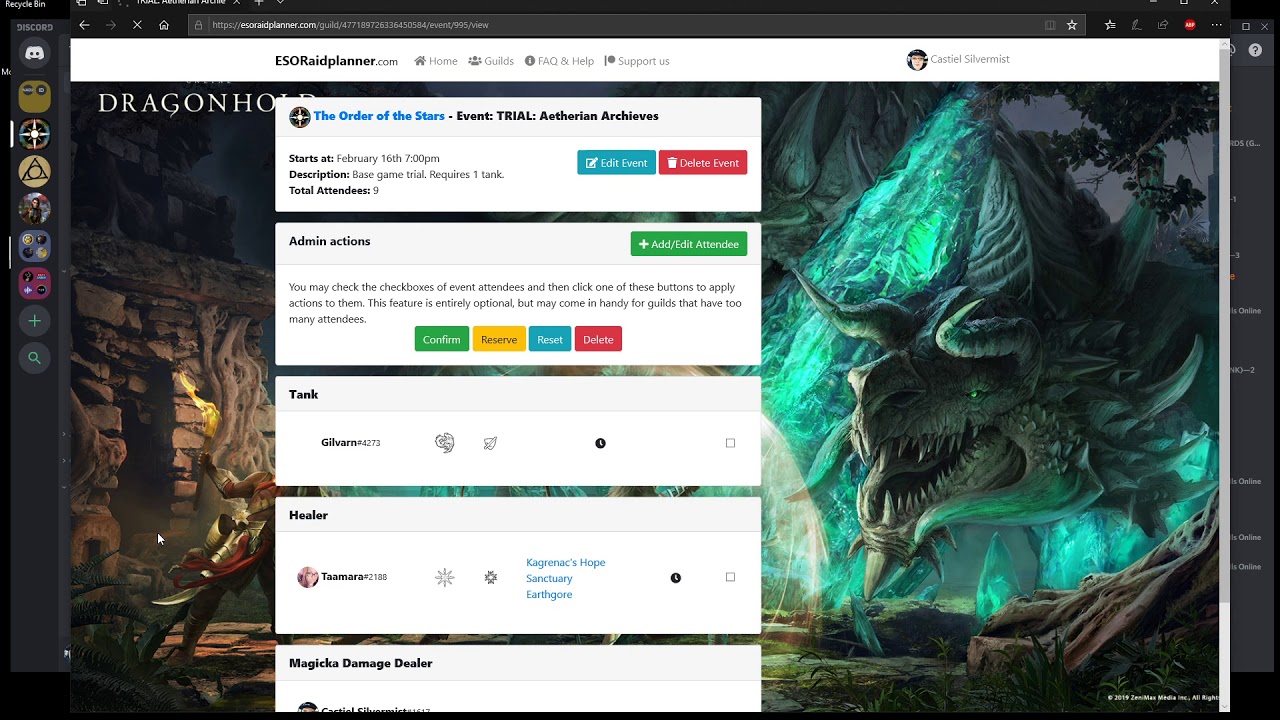The width and height of the screenshot is (1280, 720).
Task: Click Taamara's clock status icon
Action: 676,577
